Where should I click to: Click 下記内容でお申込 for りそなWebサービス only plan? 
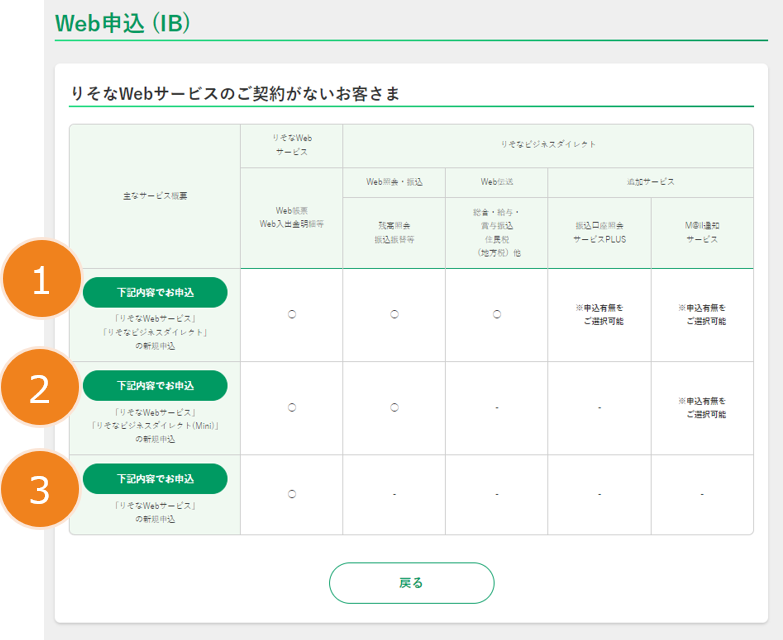point(155,479)
